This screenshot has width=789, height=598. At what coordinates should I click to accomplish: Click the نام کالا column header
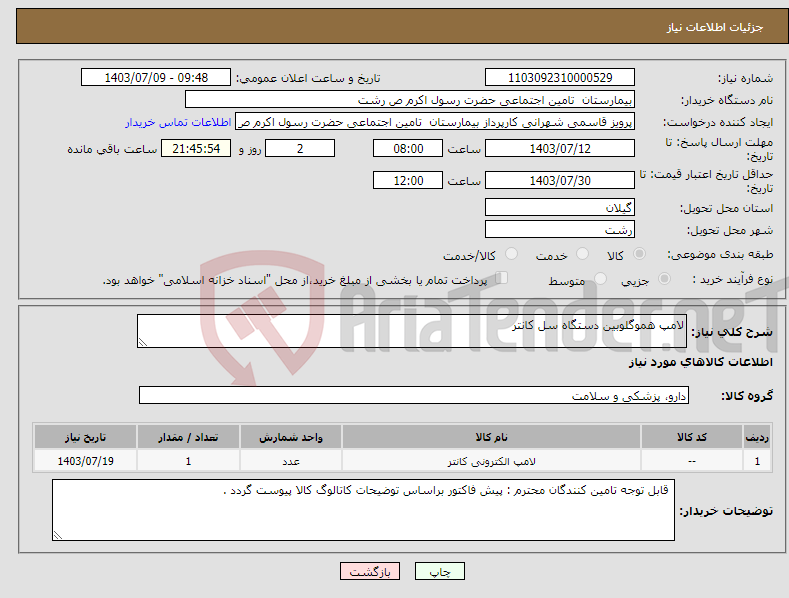click(x=491, y=437)
